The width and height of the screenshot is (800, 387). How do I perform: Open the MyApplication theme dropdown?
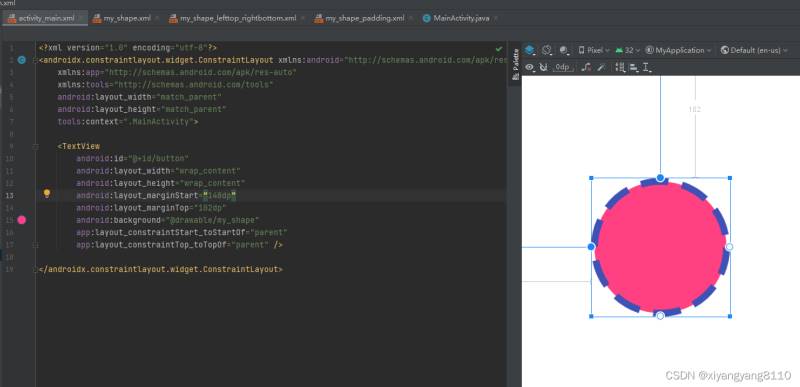(x=678, y=50)
